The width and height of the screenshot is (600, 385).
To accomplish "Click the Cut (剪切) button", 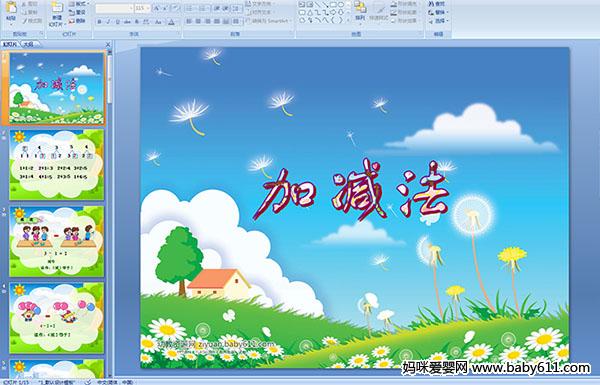I will tap(29, 4).
